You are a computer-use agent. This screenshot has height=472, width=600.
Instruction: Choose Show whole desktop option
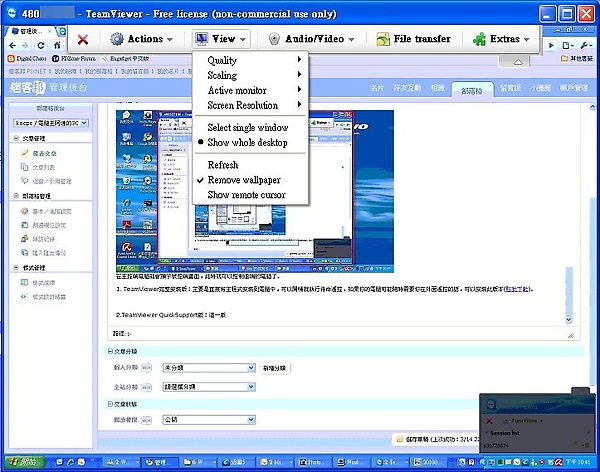pyautogui.click(x=250, y=142)
